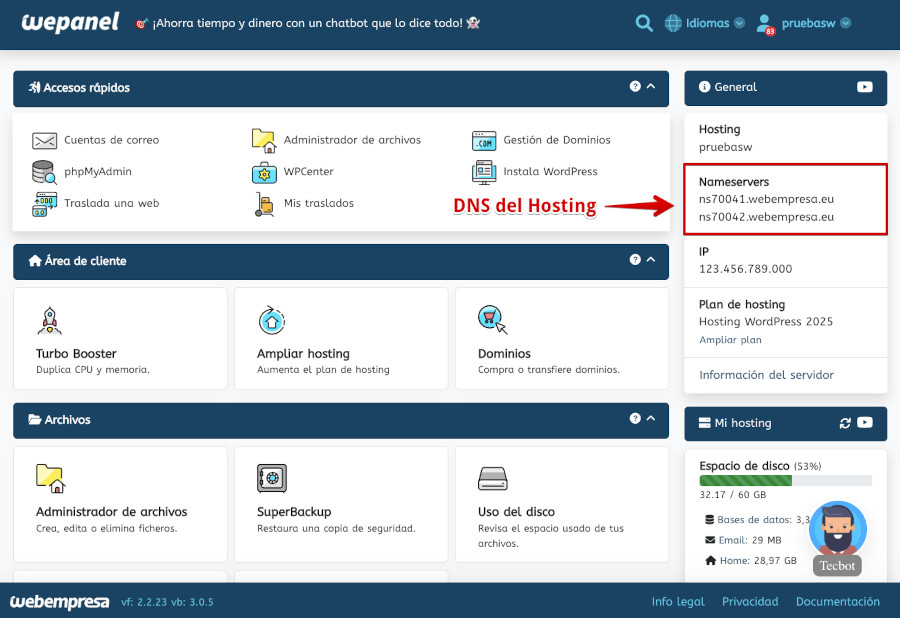Open the Info legal footer link

(x=678, y=601)
